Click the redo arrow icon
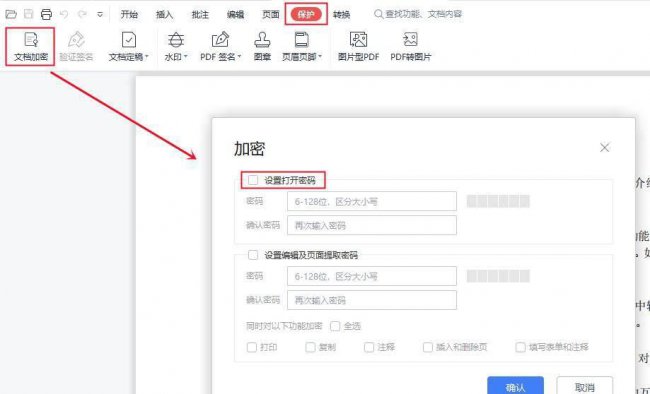 [x=82, y=14]
